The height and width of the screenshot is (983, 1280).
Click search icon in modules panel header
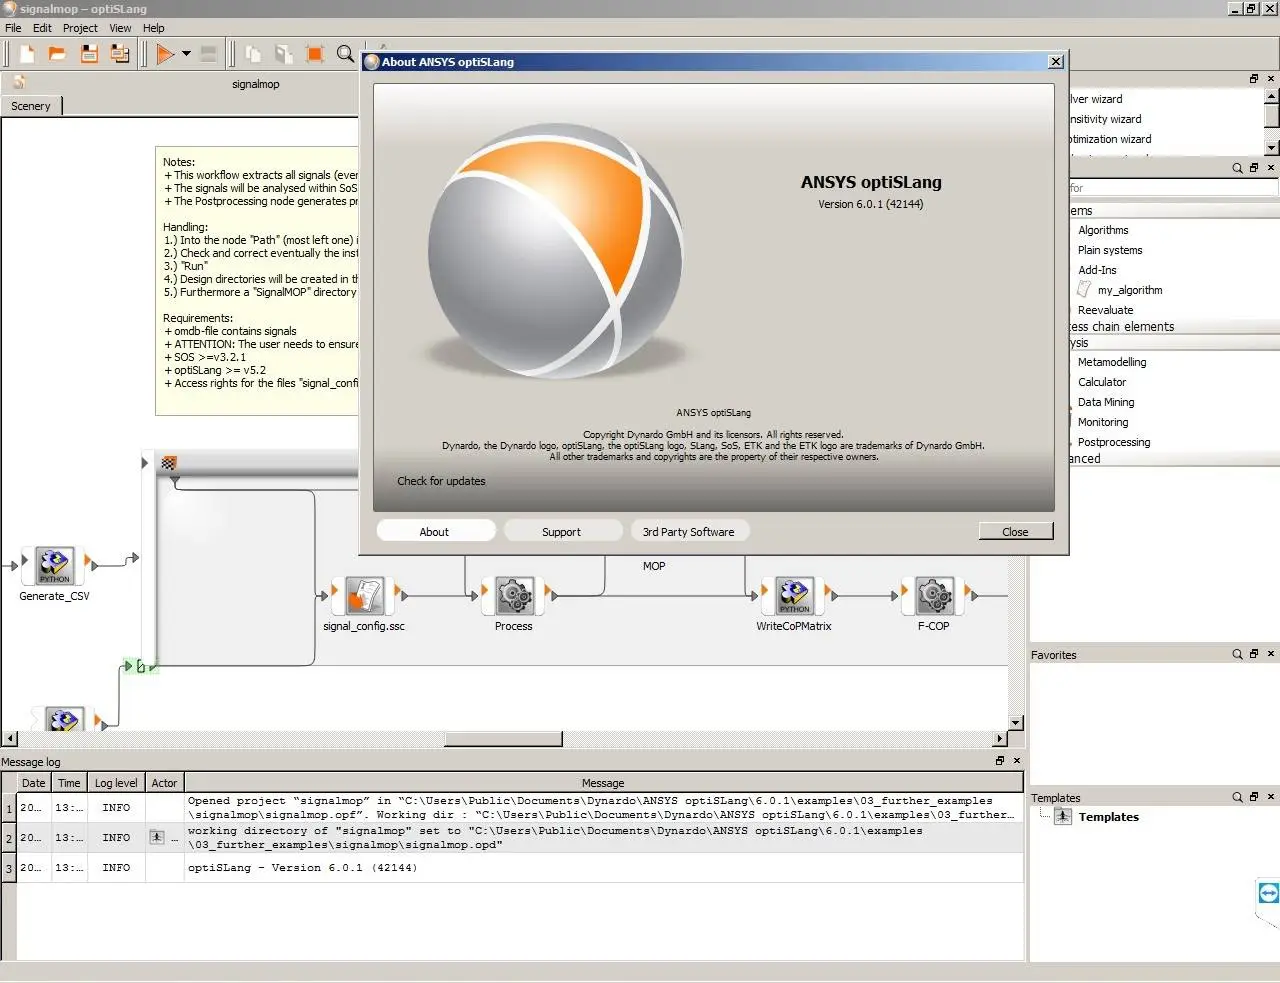pos(1238,168)
